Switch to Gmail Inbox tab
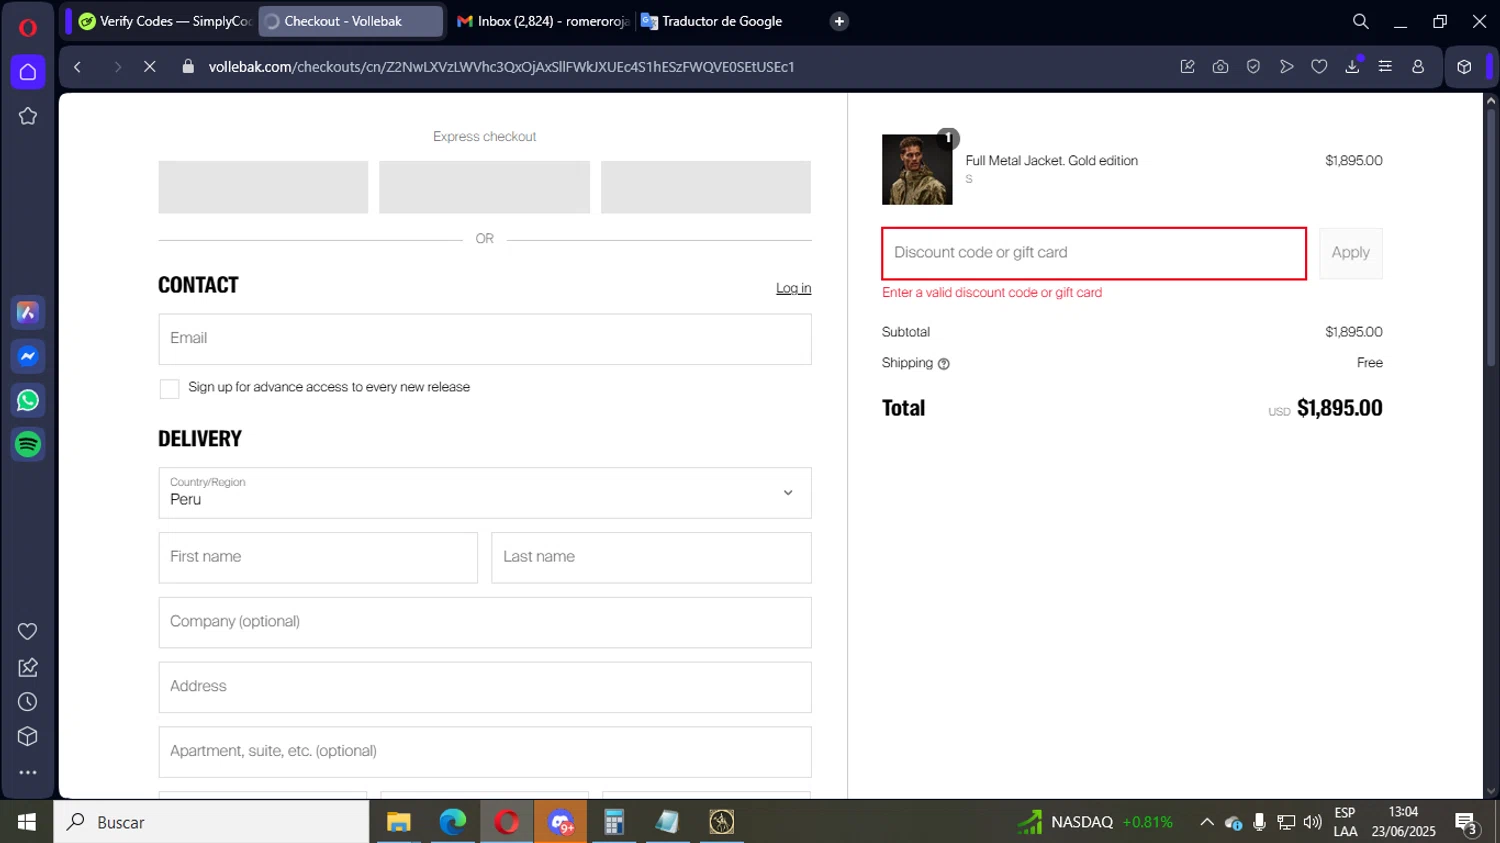Image resolution: width=1500 pixels, height=843 pixels. click(x=542, y=21)
